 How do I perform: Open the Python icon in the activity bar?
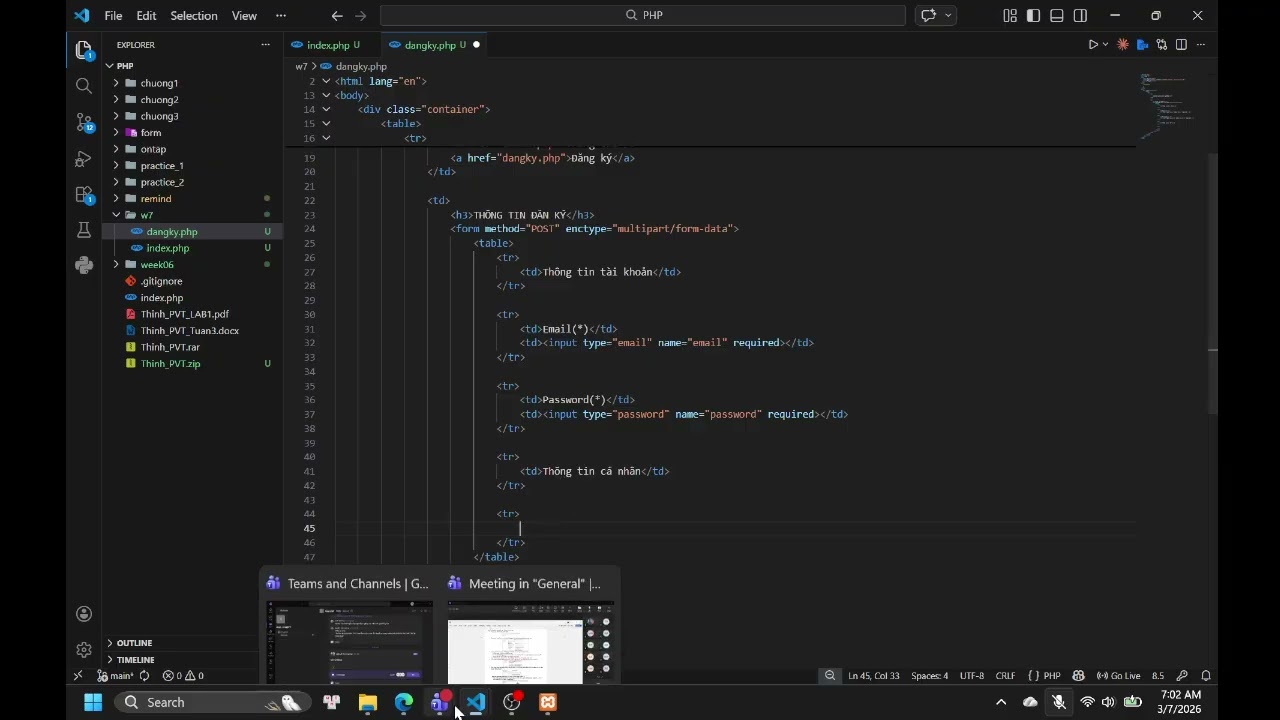[84, 265]
